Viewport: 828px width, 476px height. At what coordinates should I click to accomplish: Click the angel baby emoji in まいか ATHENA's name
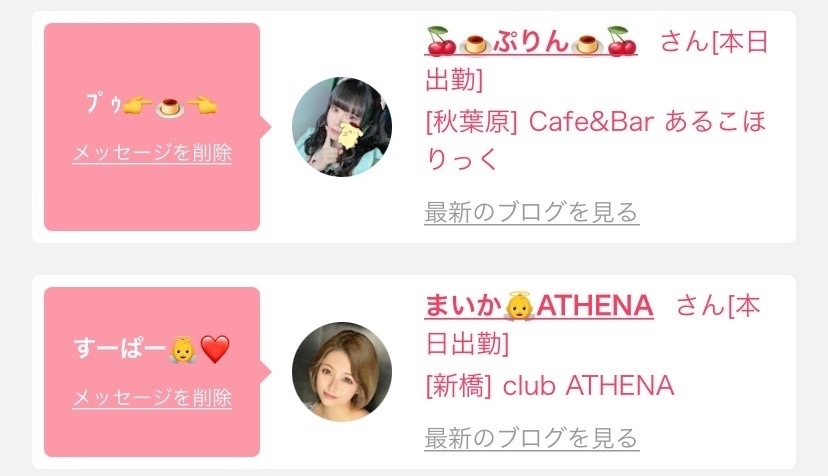point(519,306)
